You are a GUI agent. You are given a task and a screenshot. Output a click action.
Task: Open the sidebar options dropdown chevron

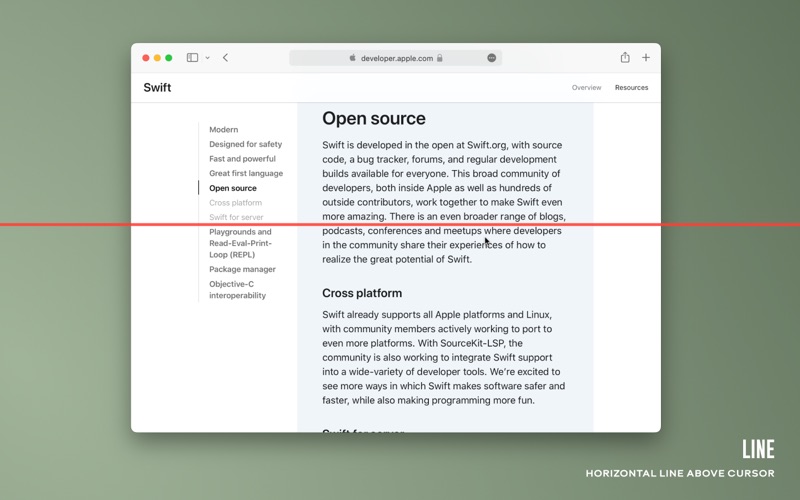click(x=208, y=58)
